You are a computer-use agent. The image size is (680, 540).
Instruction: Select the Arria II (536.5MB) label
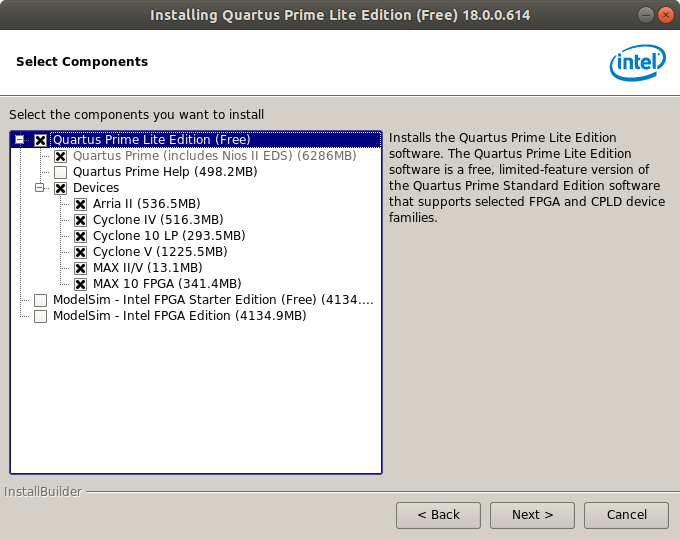[x=147, y=204]
